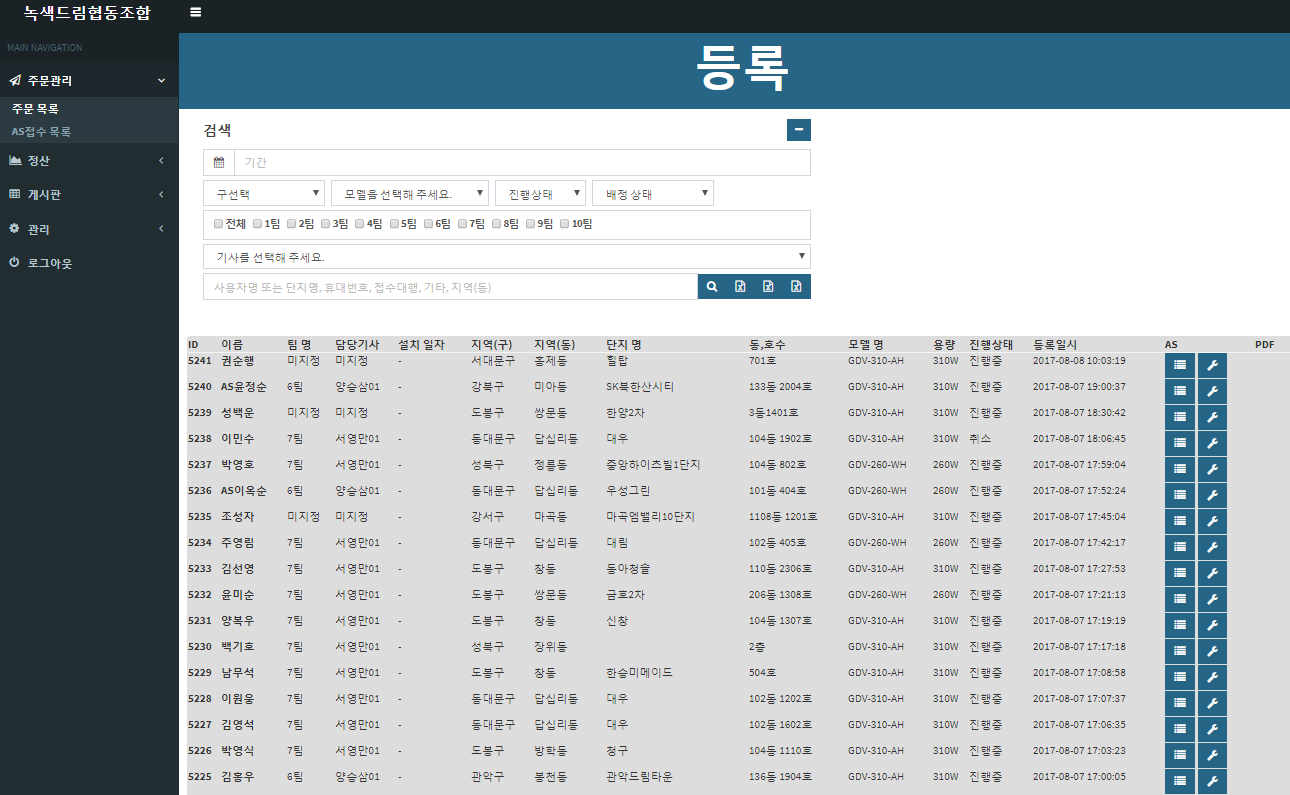Click the search magnifier button
The image size is (1290, 795).
point(712,287)
